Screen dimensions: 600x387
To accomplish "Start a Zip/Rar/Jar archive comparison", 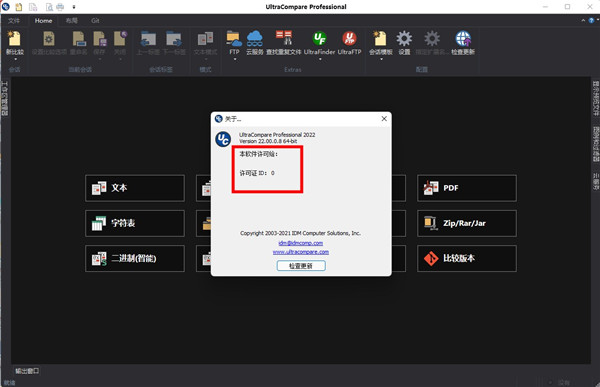I will 467,223.
